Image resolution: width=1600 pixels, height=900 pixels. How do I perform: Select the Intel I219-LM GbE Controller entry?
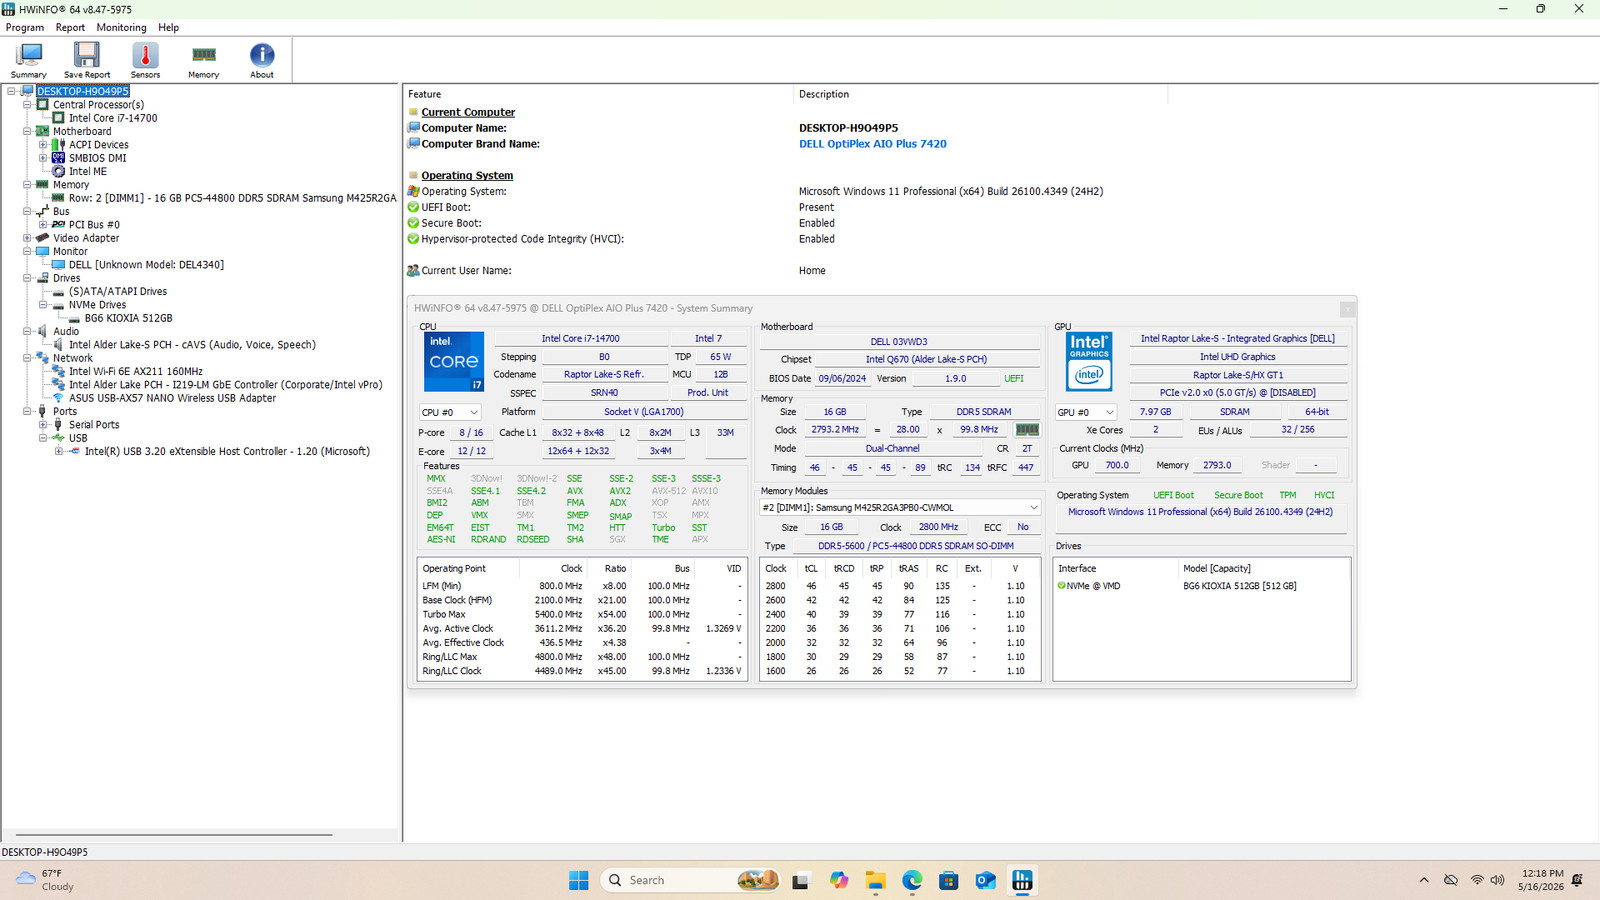pyautogui.click(x=225, y=385)
